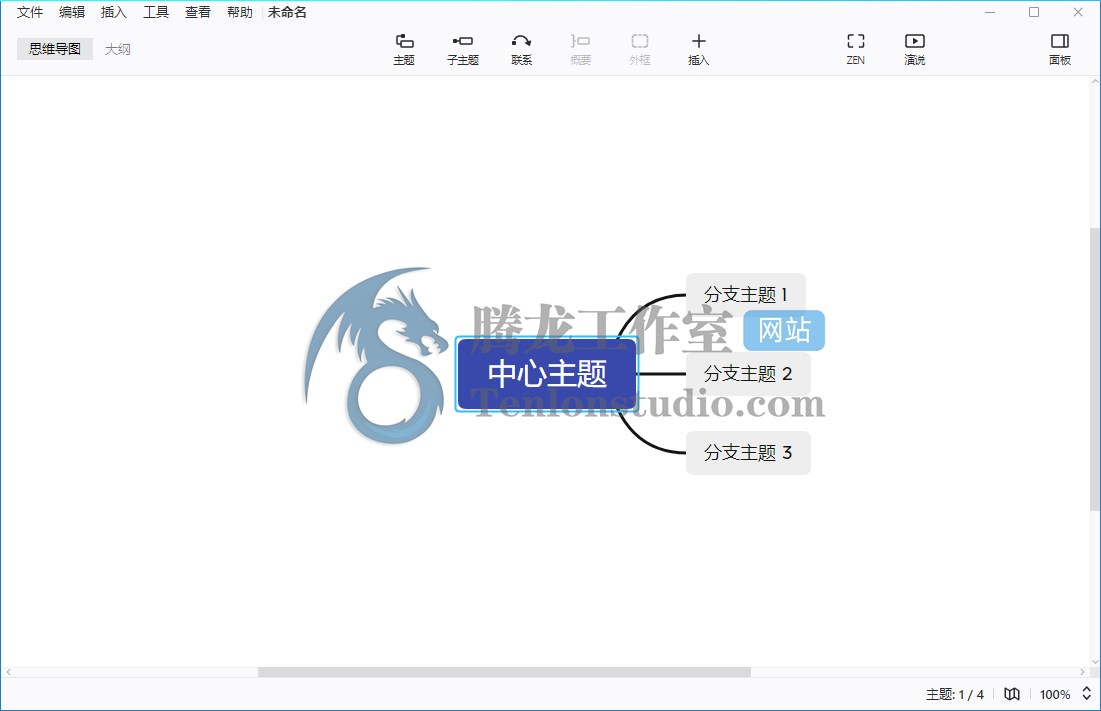
Task: Click the 未命名 document title
Action: pos(286,12)
